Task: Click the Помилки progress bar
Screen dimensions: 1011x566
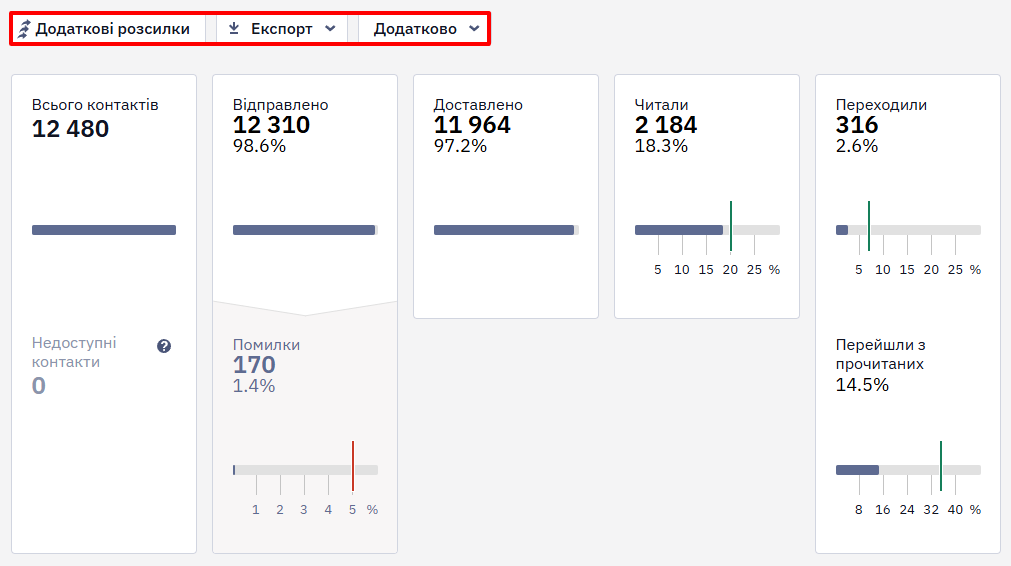Action: tap(305, 470)
